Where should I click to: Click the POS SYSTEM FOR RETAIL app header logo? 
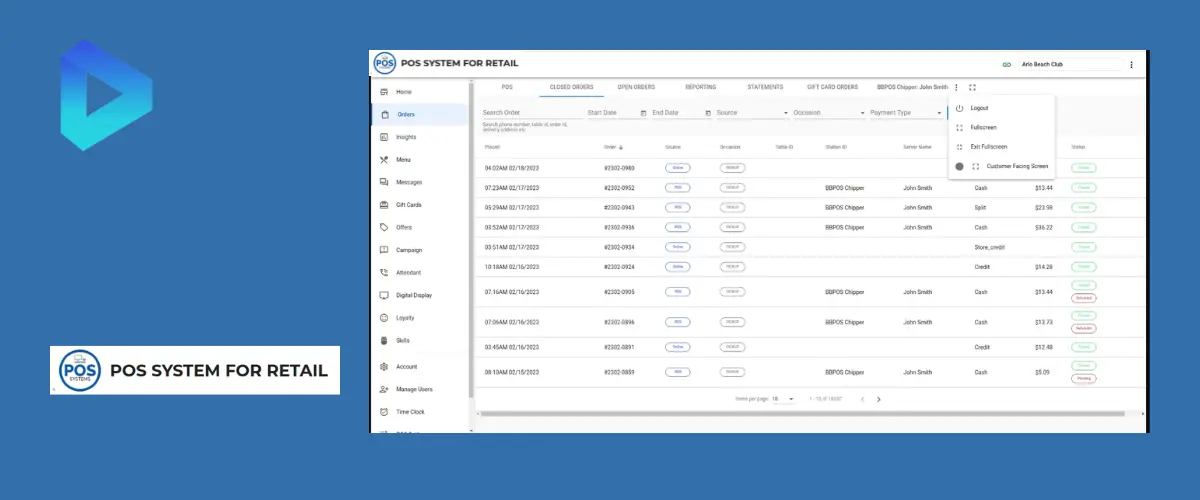coord(446,63)
